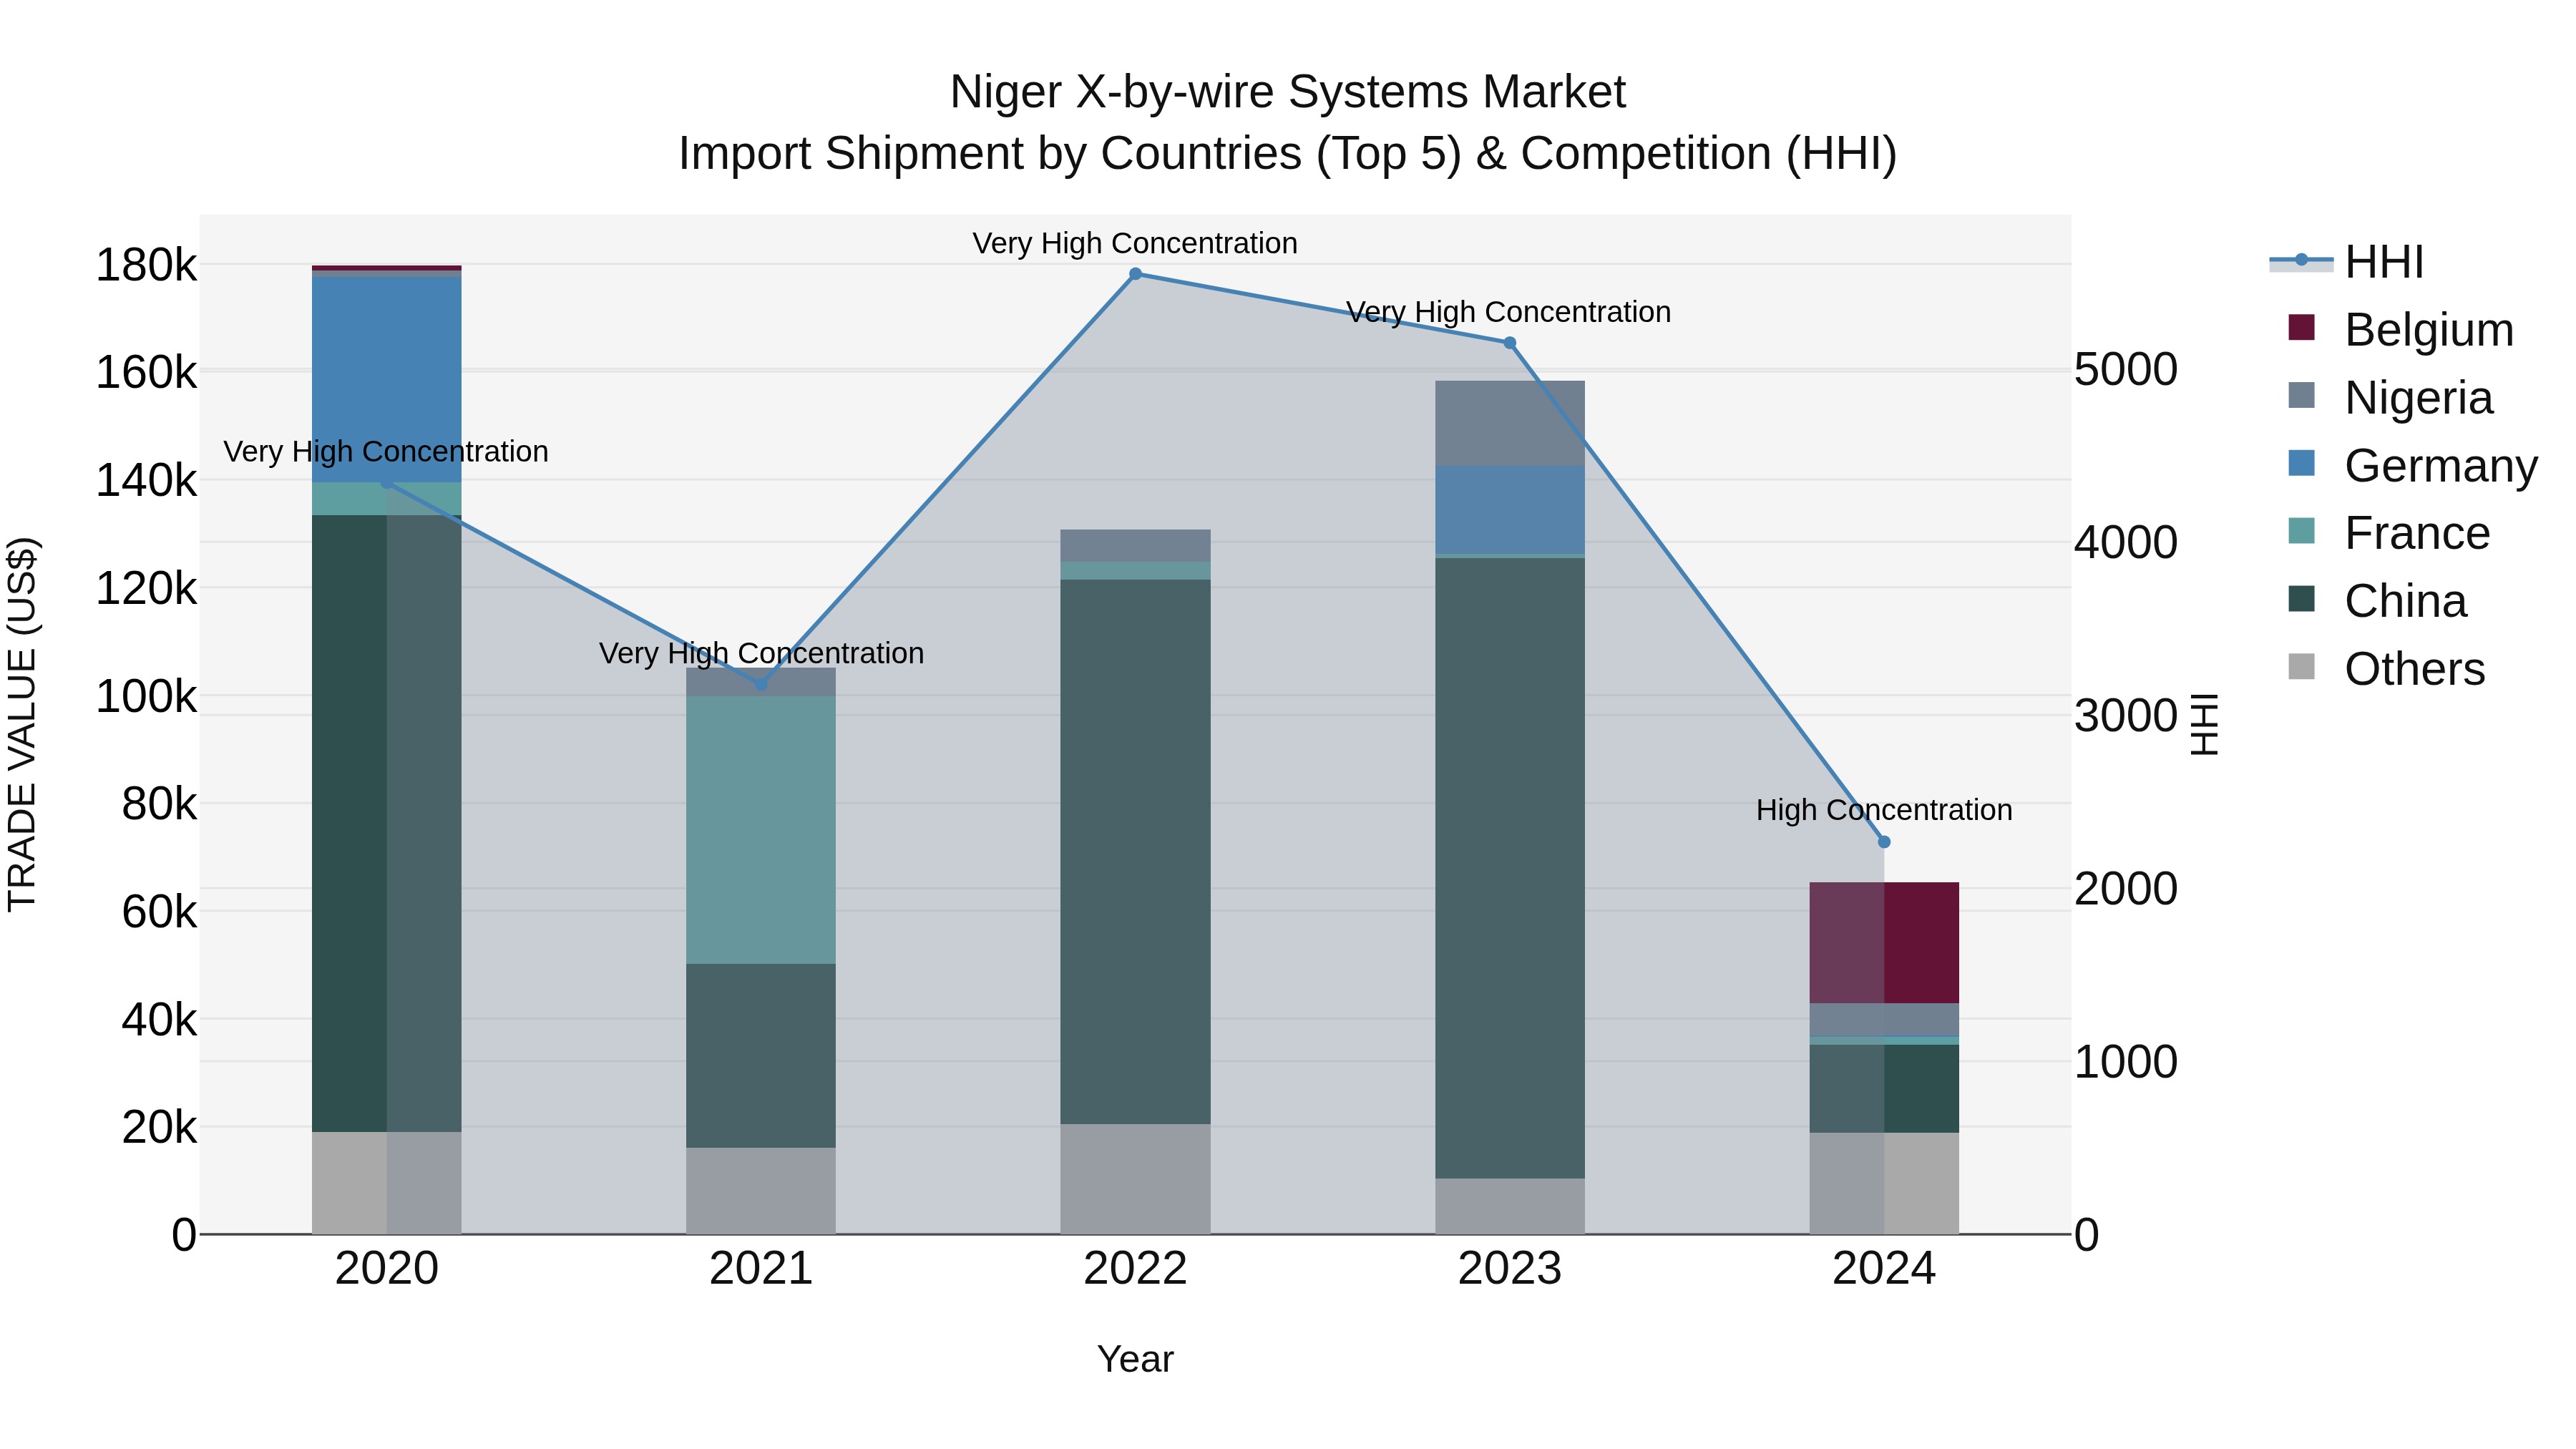
Task: Click 'Very High Concentration' label above 2022
Action: [x=1135, y=243]
